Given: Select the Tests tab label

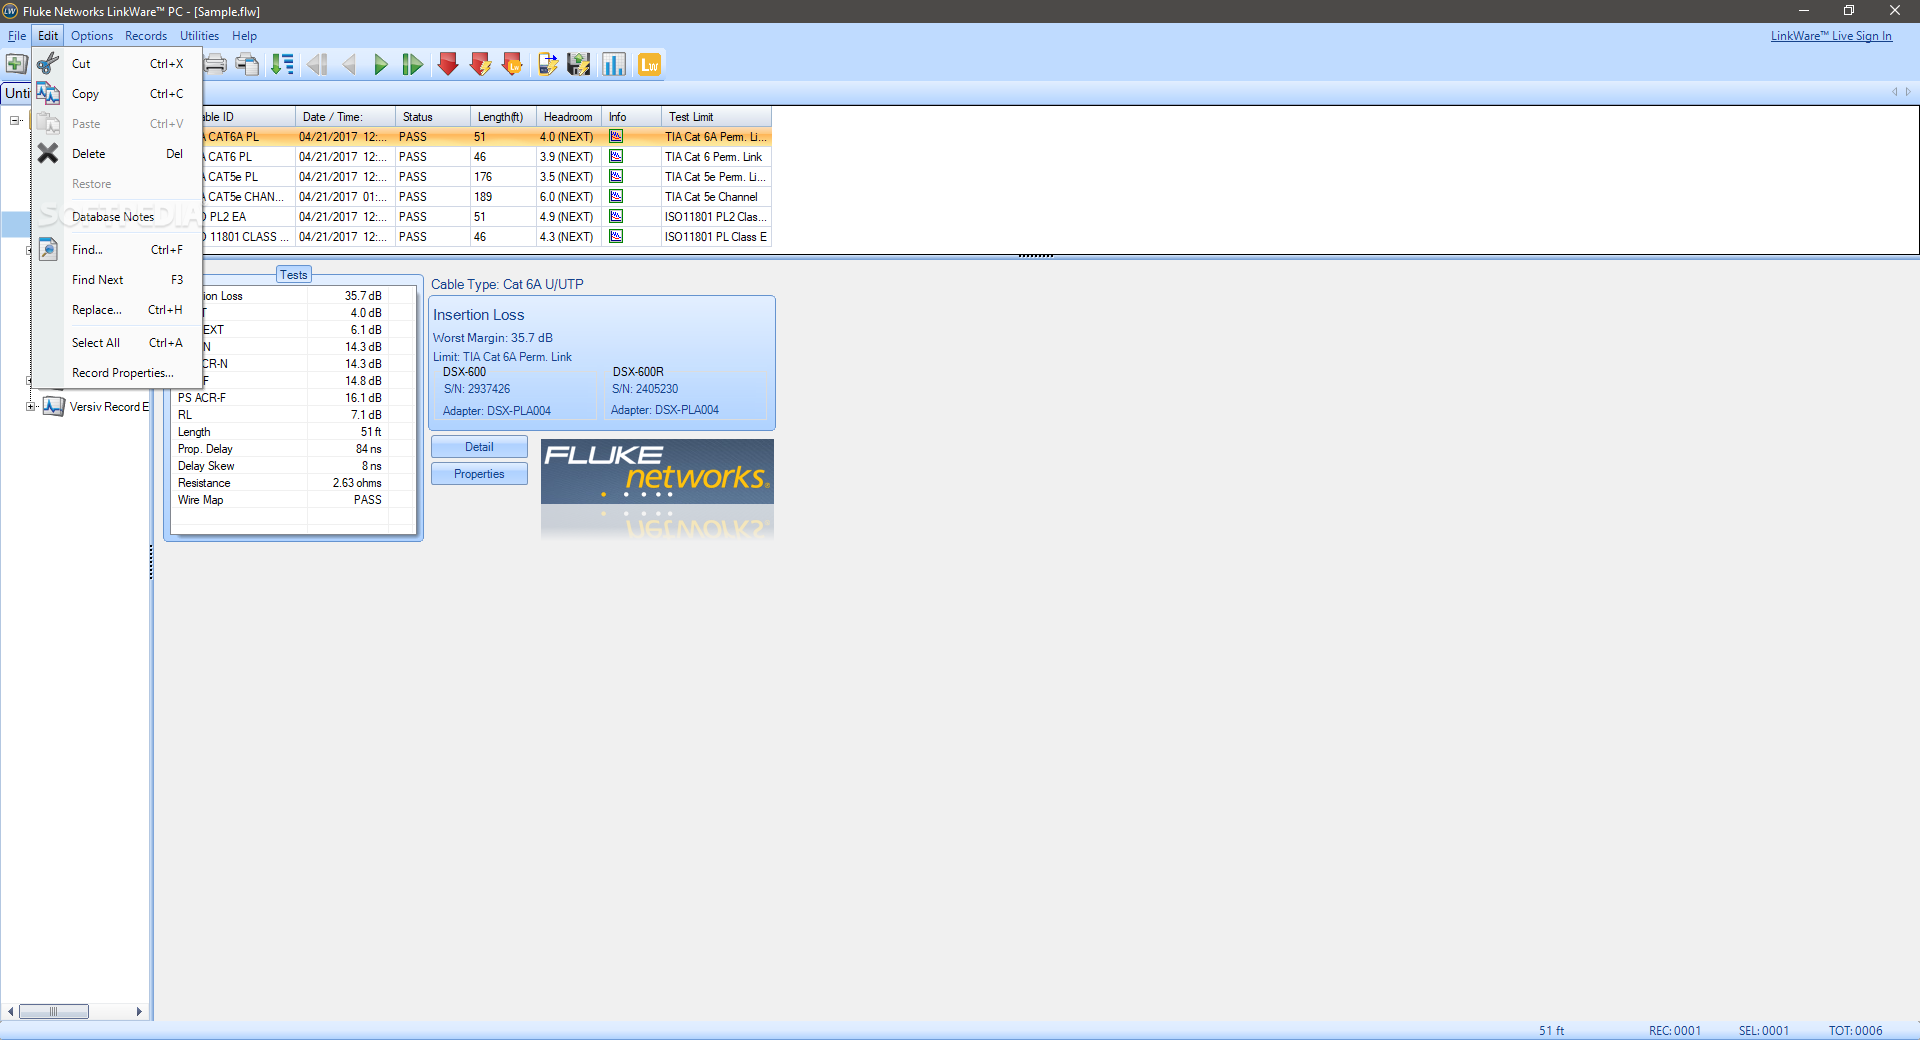Looking at the screenshot, I should click(294, 275).
